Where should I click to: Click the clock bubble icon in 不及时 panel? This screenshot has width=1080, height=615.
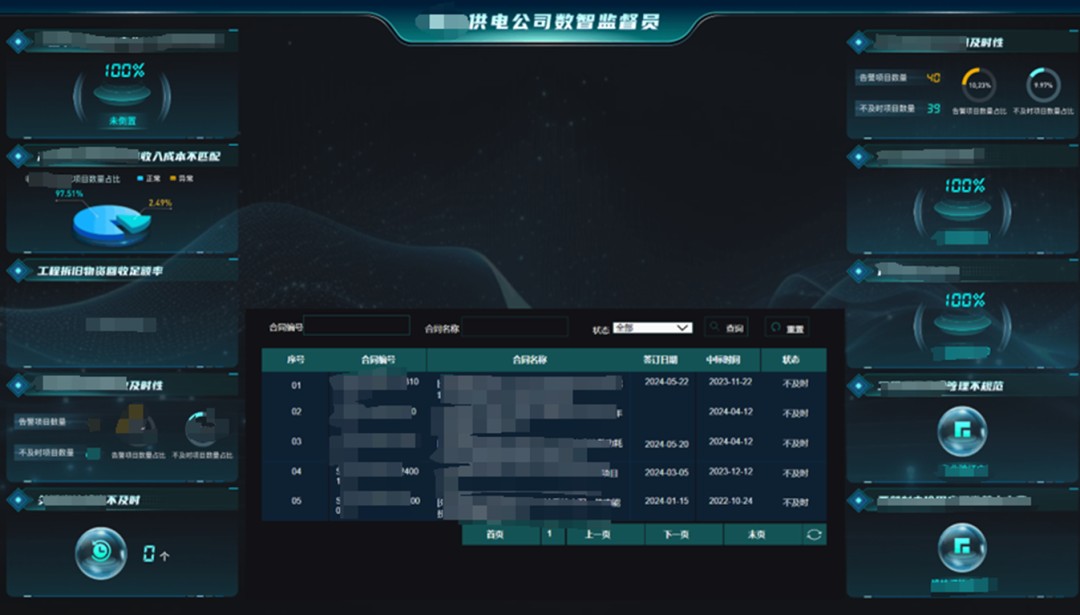(x=101, y=553)
